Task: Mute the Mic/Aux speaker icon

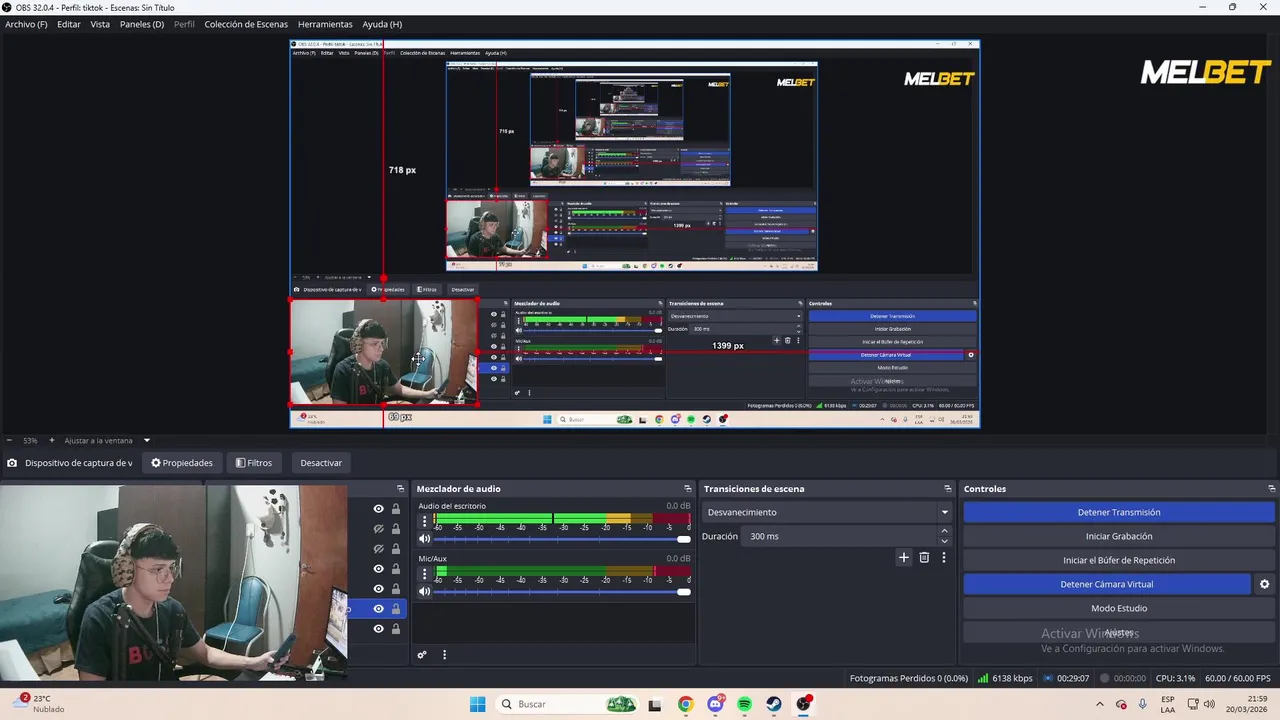Action: tap(424, 592)
